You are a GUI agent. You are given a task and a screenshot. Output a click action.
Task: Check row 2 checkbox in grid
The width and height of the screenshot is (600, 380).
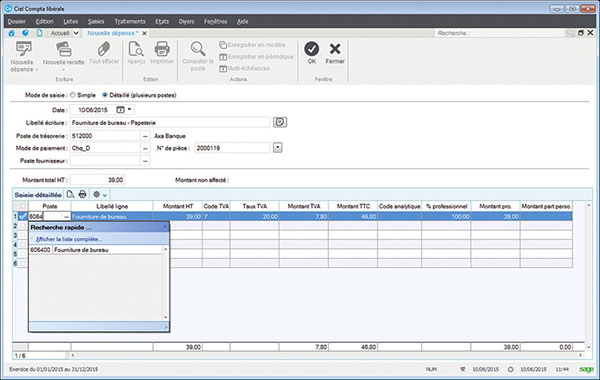(x=23, y=226)
